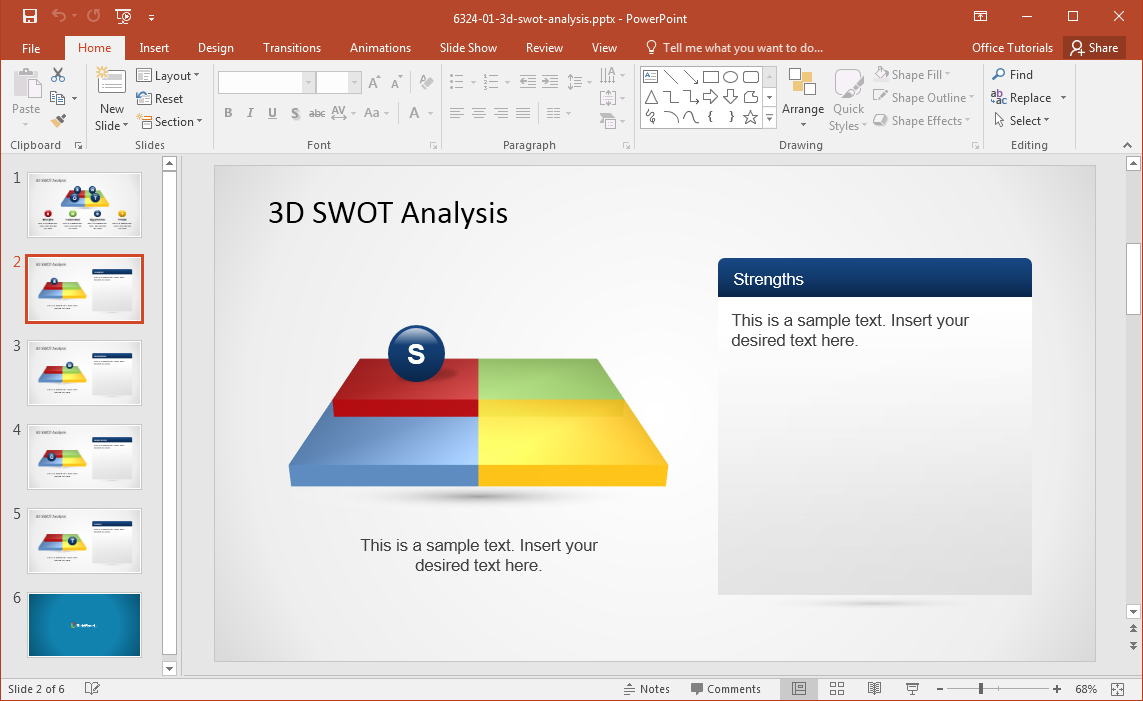Toggle Bold formatting

[x=228, y=113]
